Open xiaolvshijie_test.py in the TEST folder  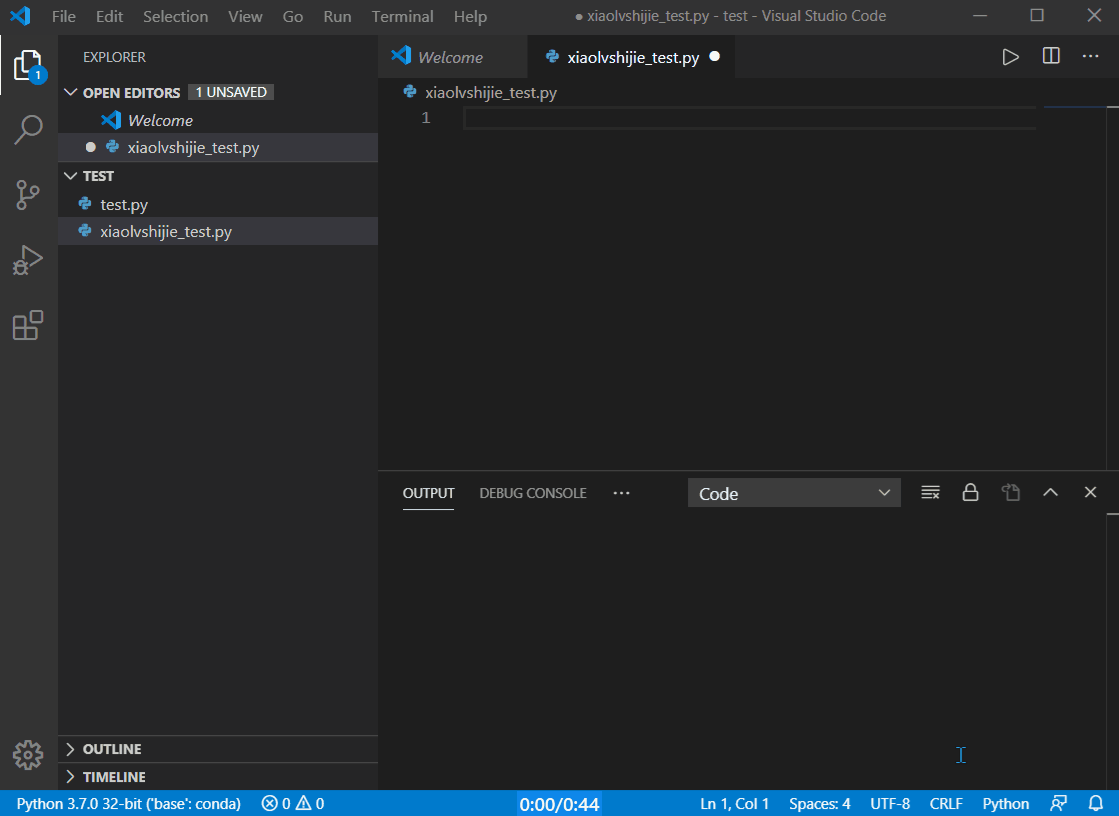click(x=218, y=231)
